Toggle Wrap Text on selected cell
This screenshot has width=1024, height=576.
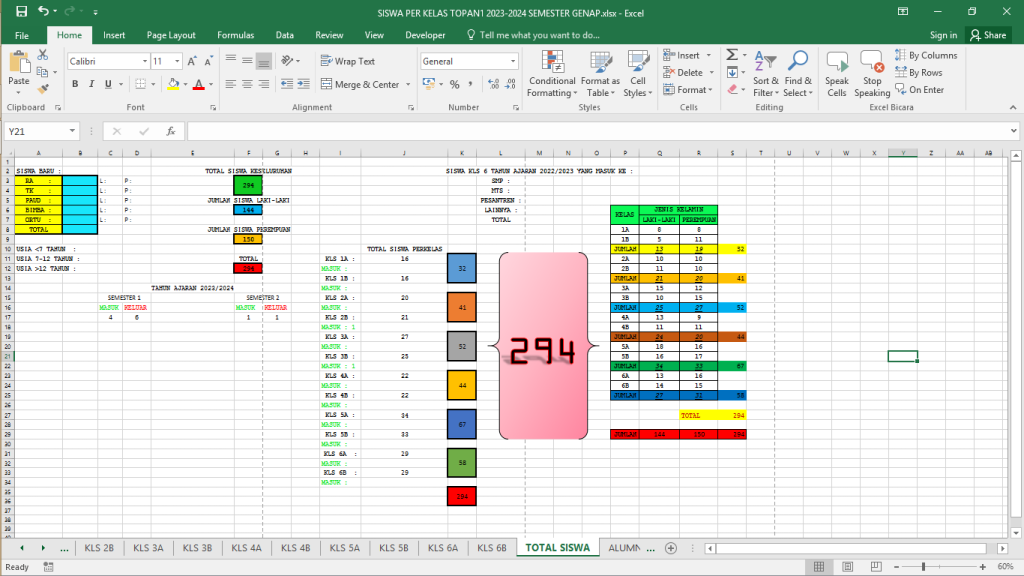point(347,61)
